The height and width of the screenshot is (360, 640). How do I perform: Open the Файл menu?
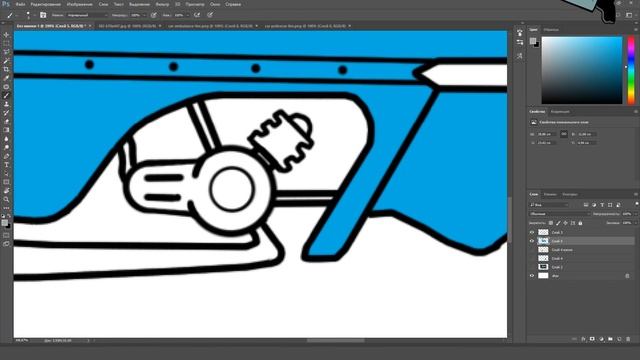pos(20,4)
